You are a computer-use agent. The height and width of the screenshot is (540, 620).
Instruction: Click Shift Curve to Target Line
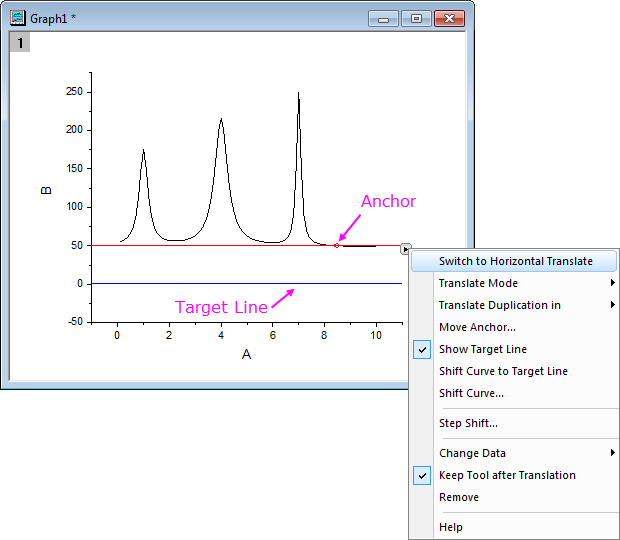pyautogui.click(x=503, y=371)
